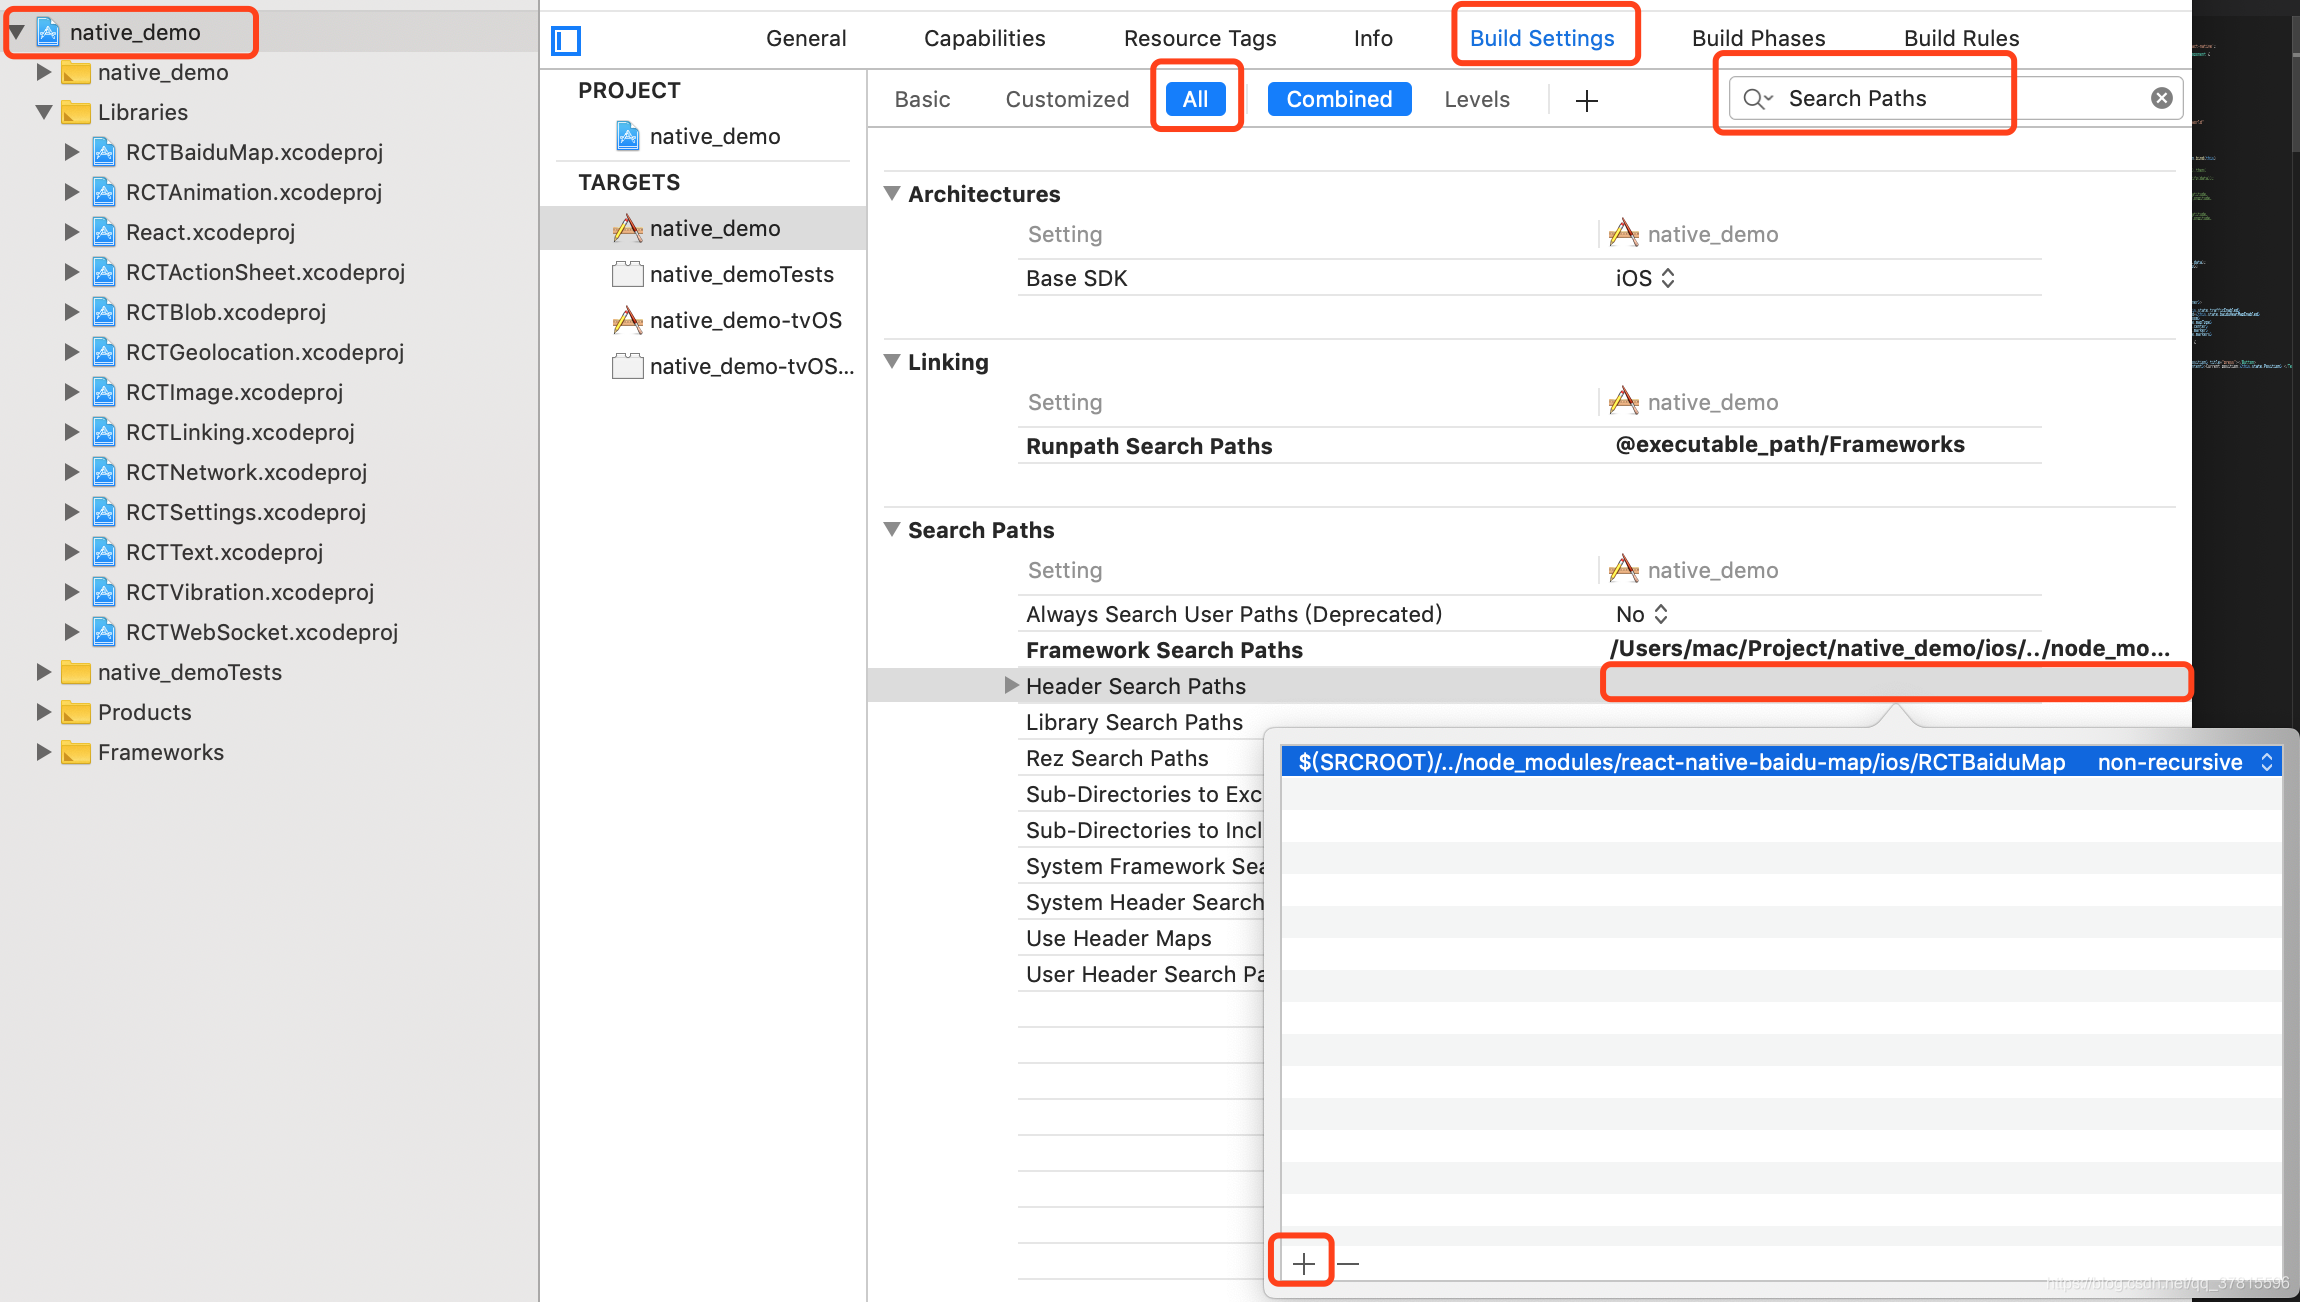Click the Products folder icon

(x=76, y=712)
